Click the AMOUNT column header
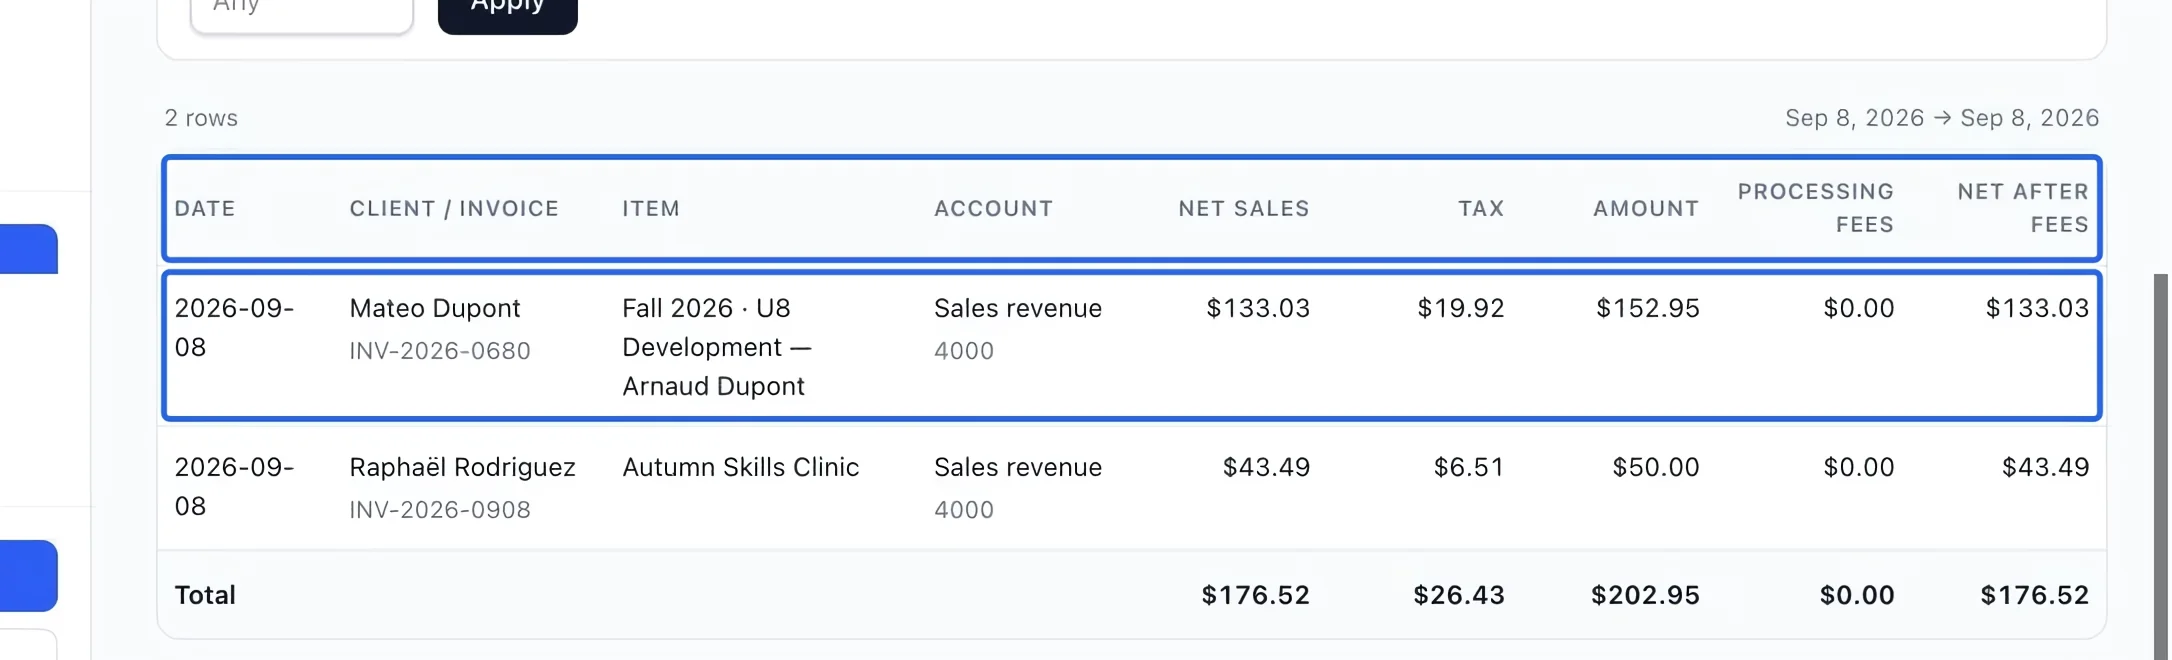This screenshot has width=2172, height=660. tap(1646, 208)
